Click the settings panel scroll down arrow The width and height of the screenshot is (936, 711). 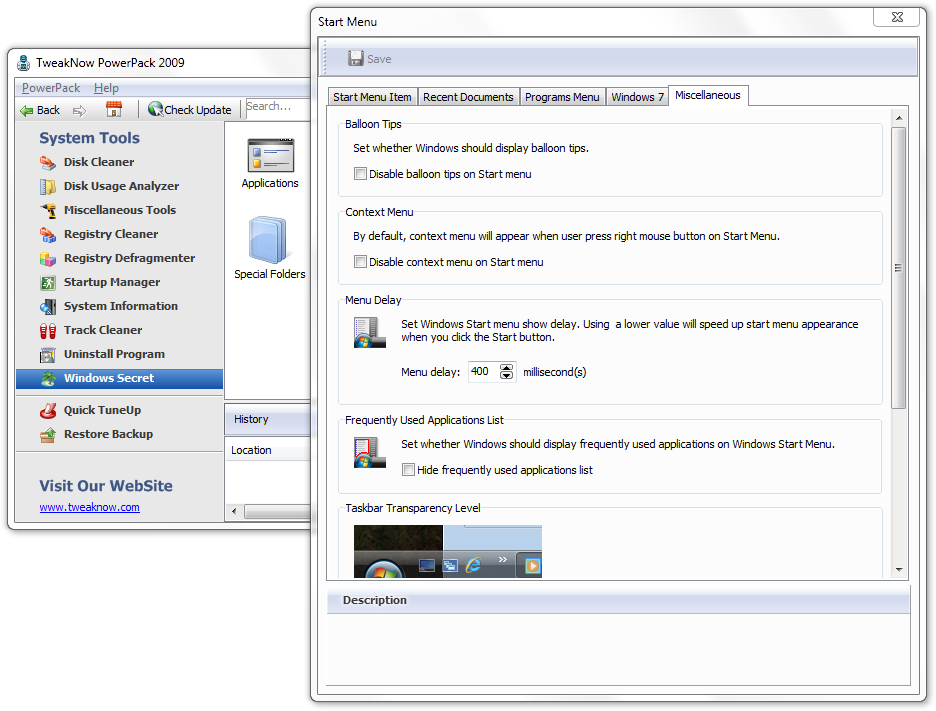pos(899,570)
